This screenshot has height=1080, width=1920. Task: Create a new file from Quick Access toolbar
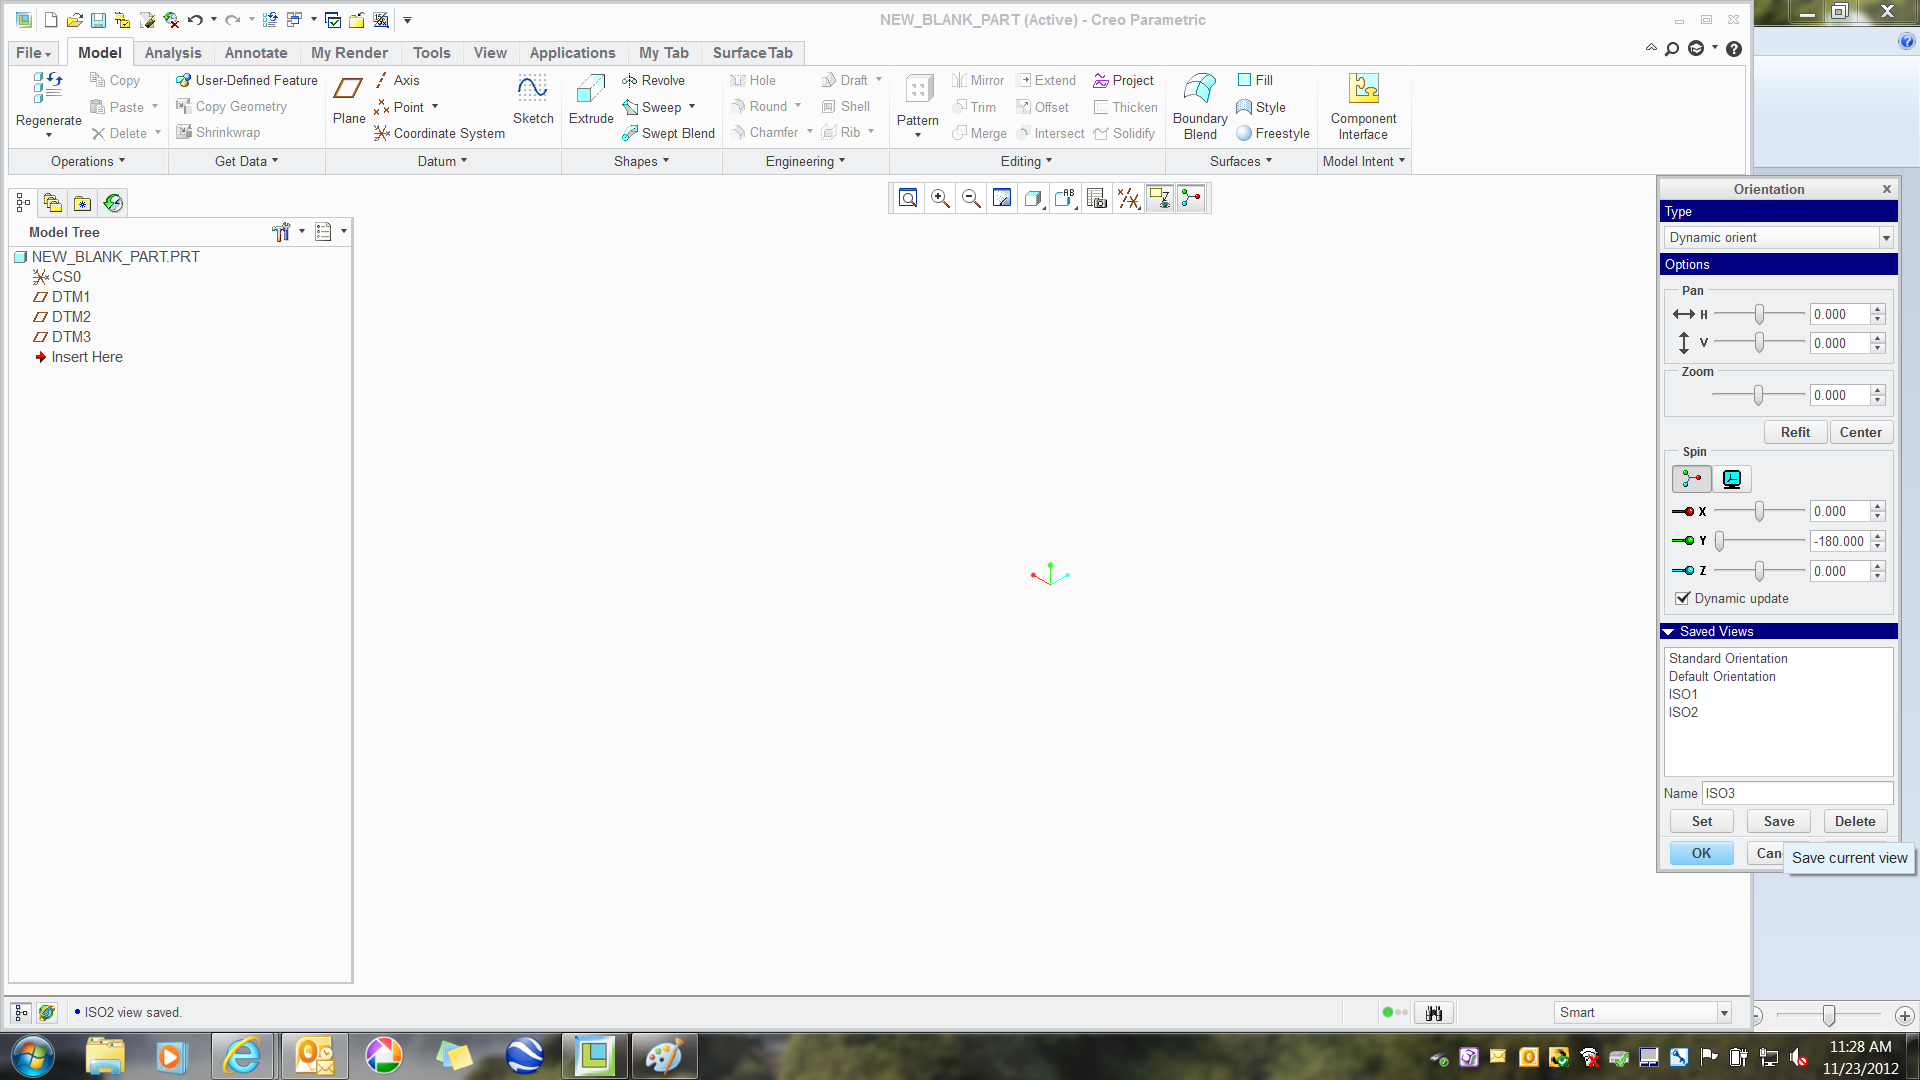(x=51, y=20)
